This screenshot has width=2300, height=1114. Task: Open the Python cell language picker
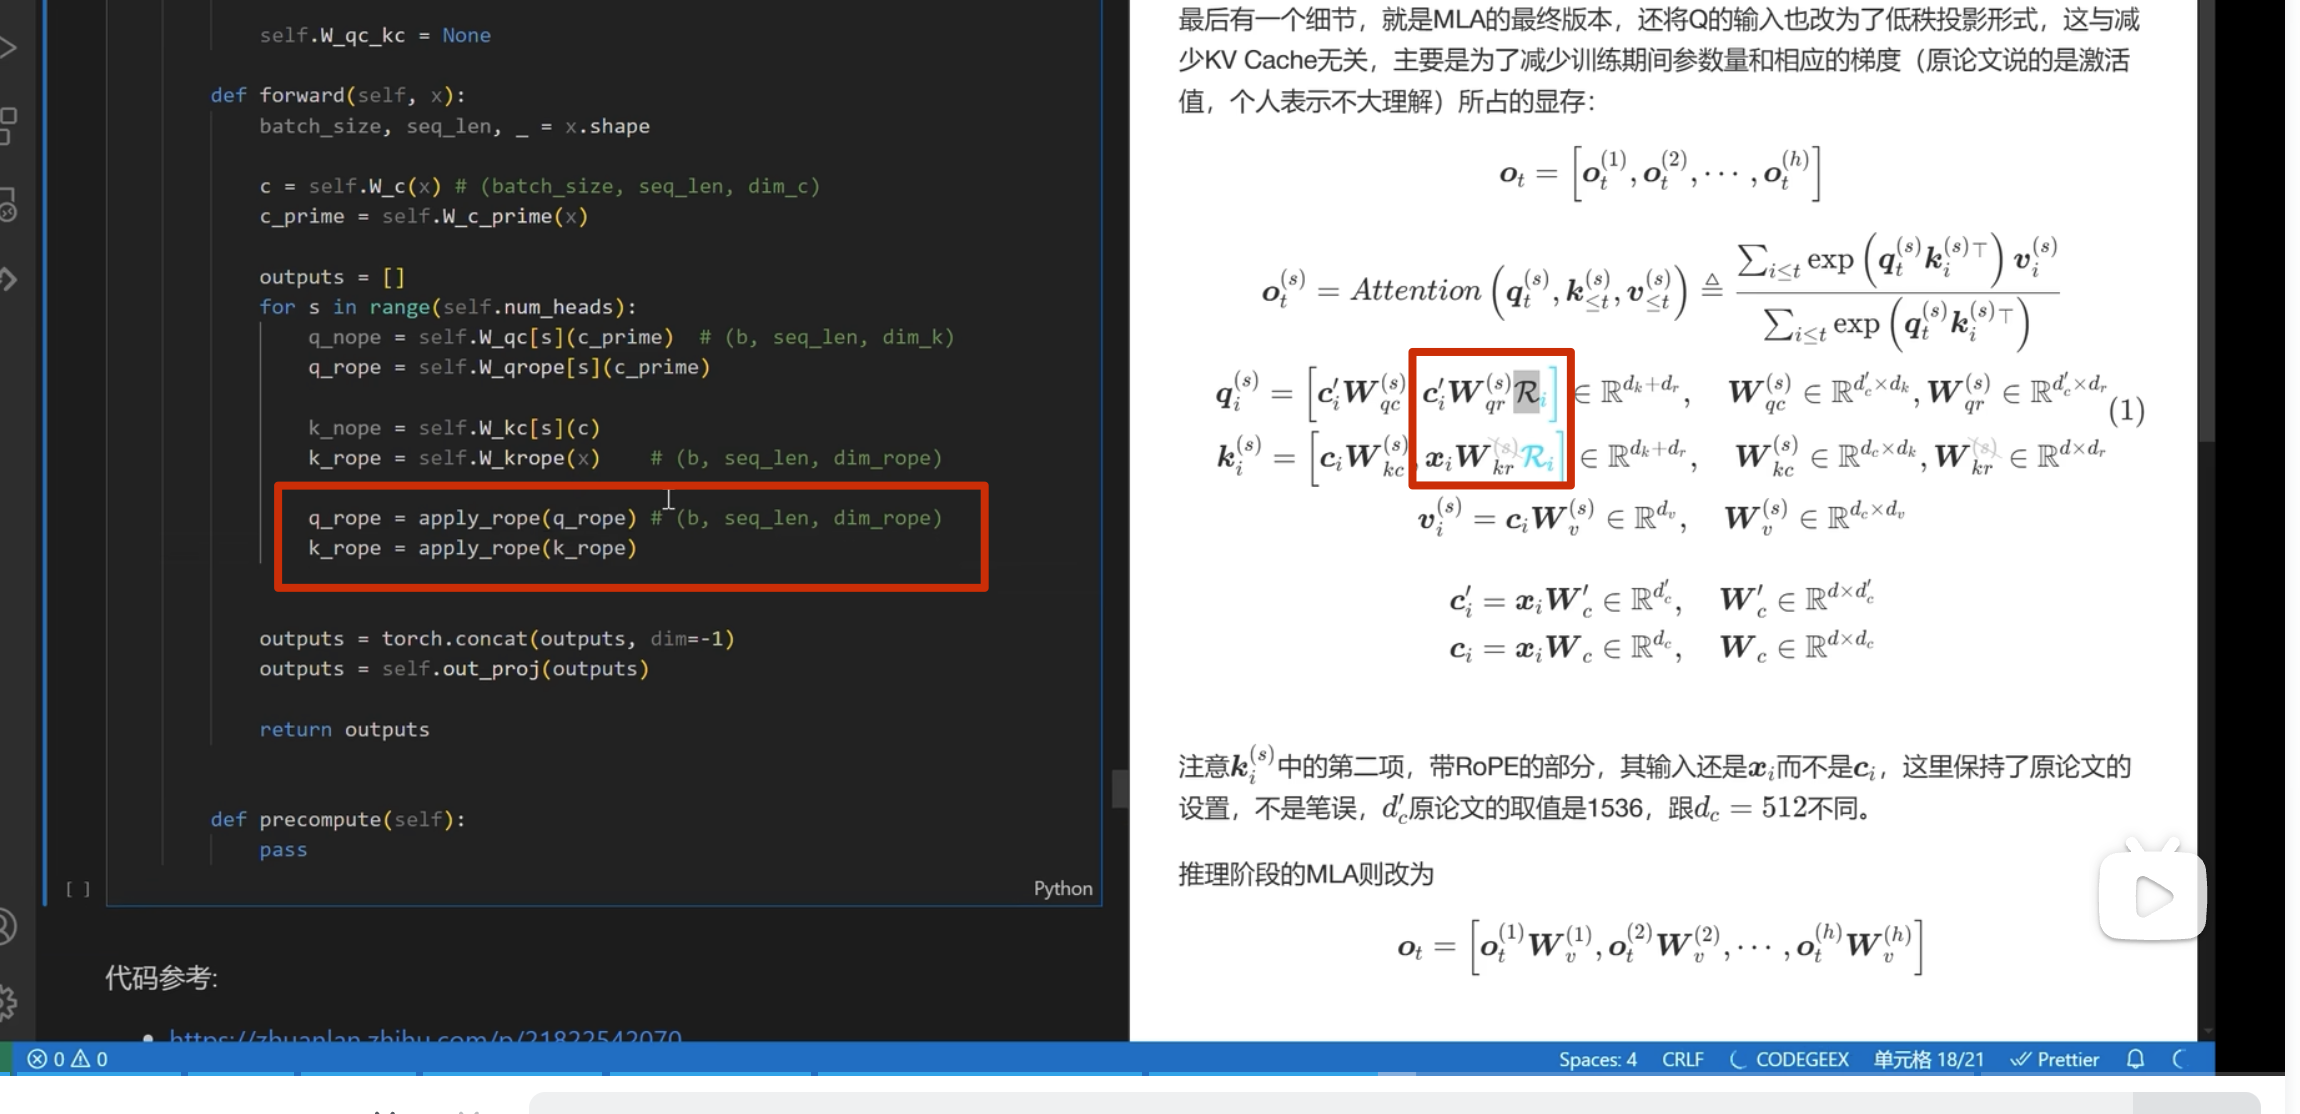(x=1062, y=888)
